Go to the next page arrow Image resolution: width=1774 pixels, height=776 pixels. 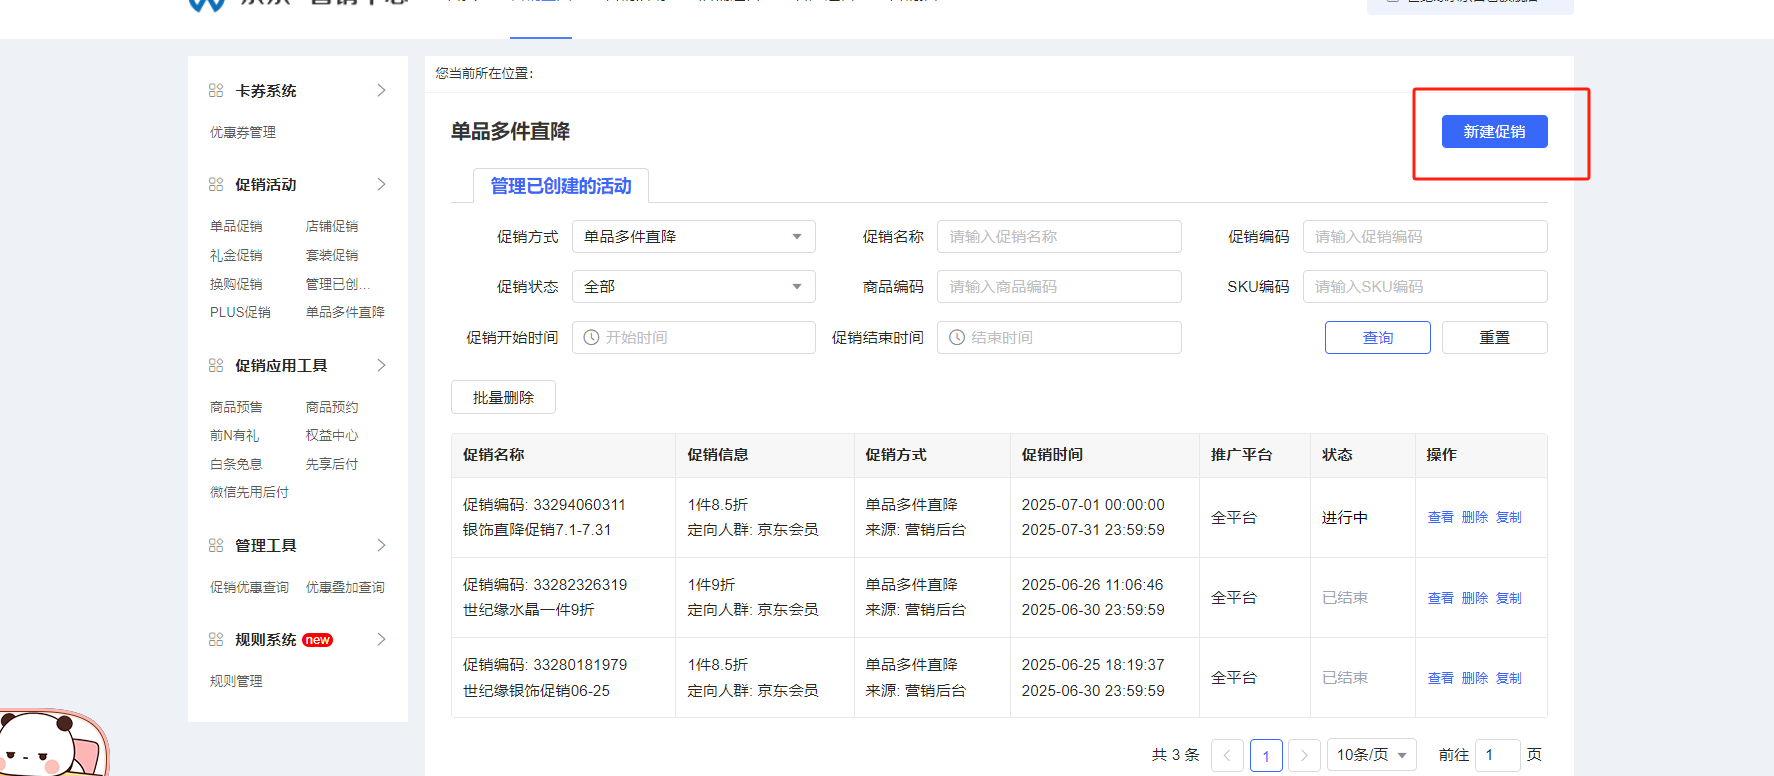click(x=1304, y=755)
